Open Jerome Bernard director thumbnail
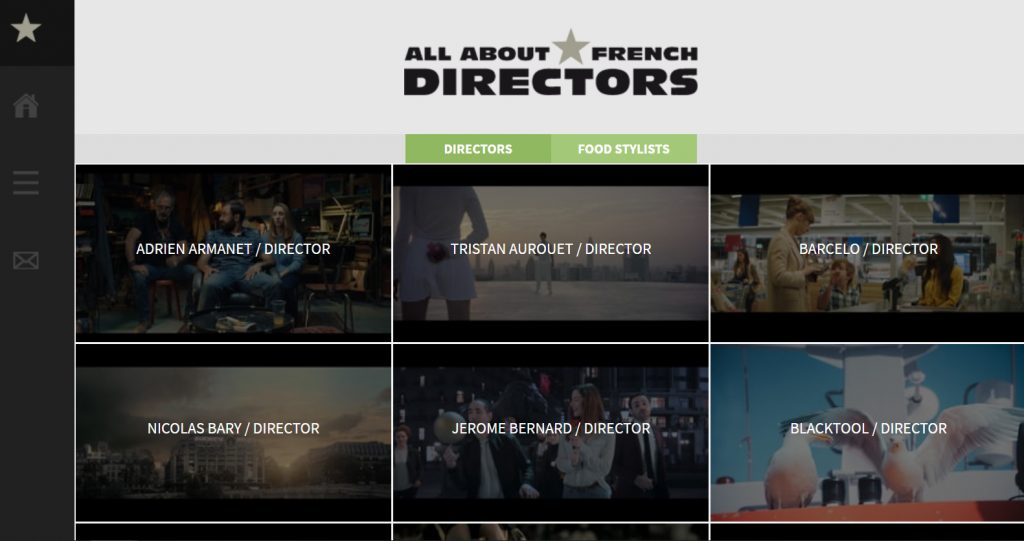 coord(551,433)
